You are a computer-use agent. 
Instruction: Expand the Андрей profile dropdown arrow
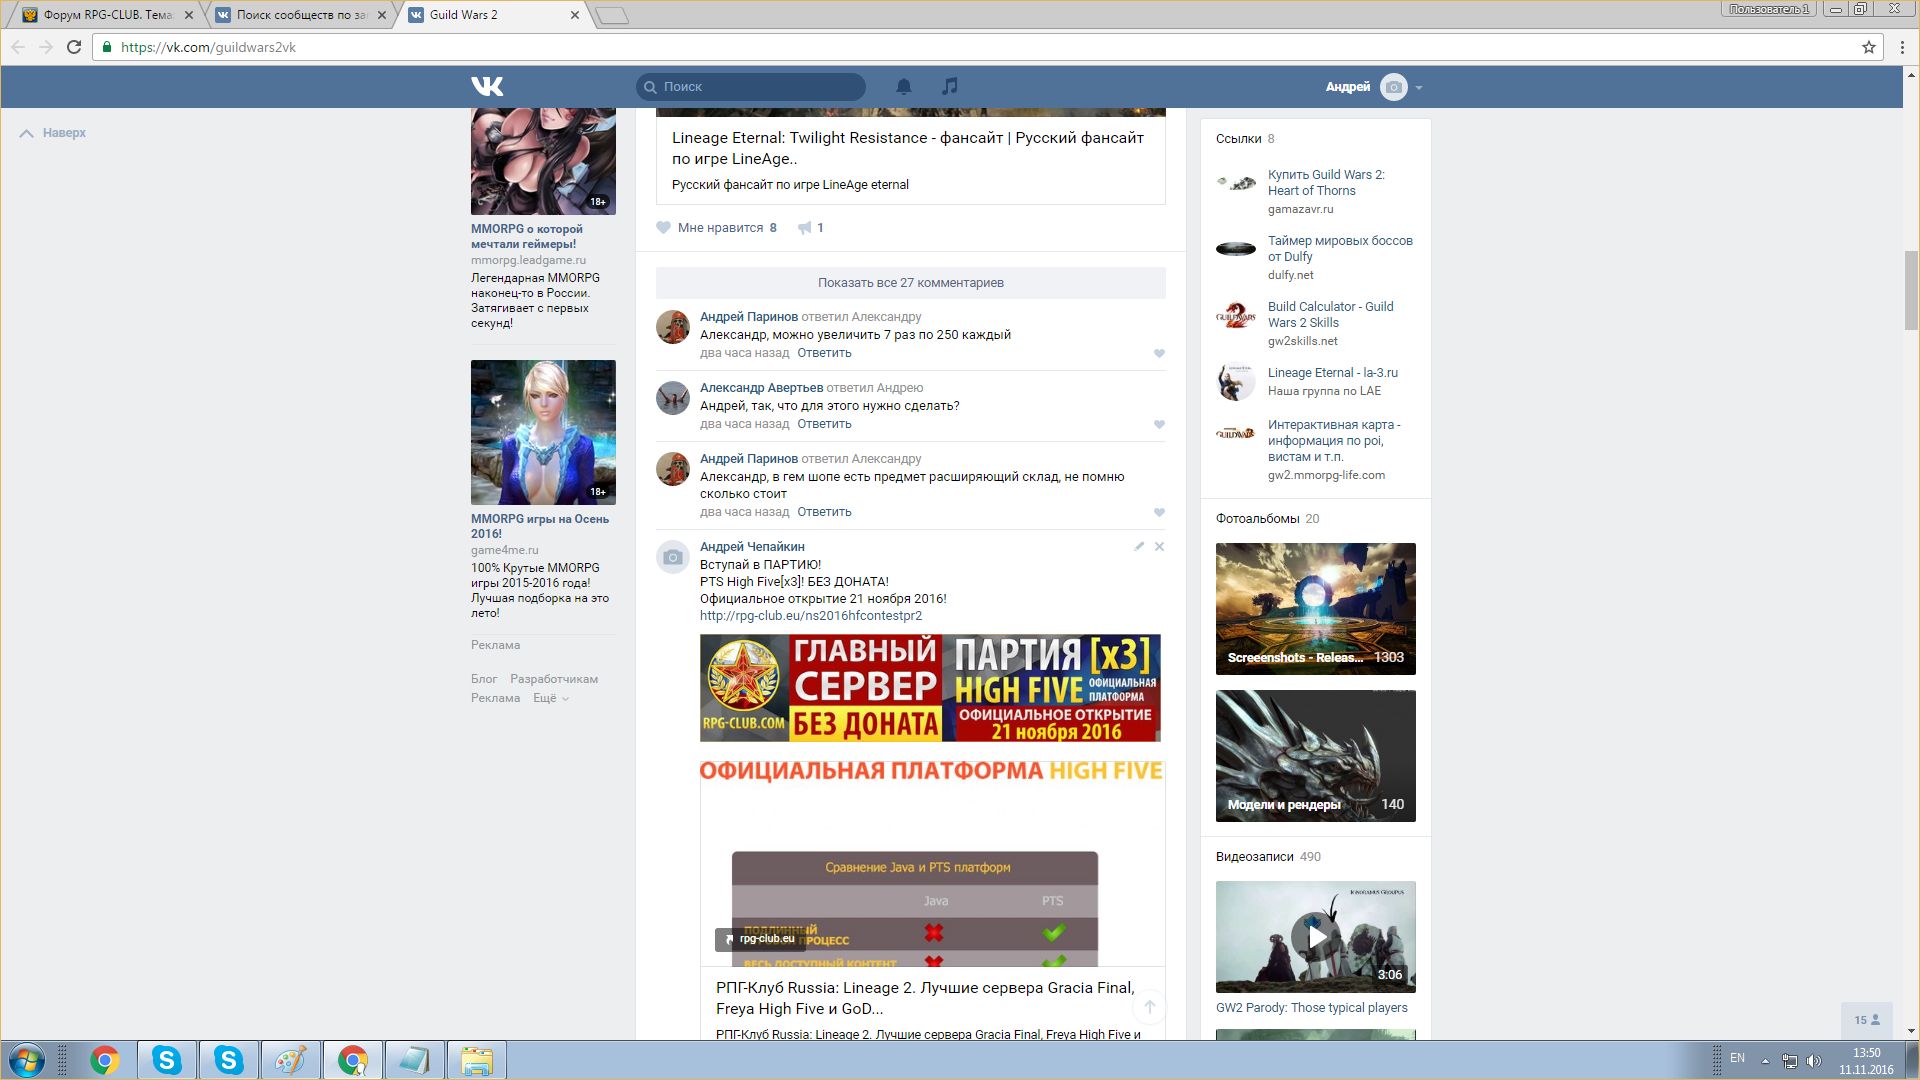tap(1419, 88)
